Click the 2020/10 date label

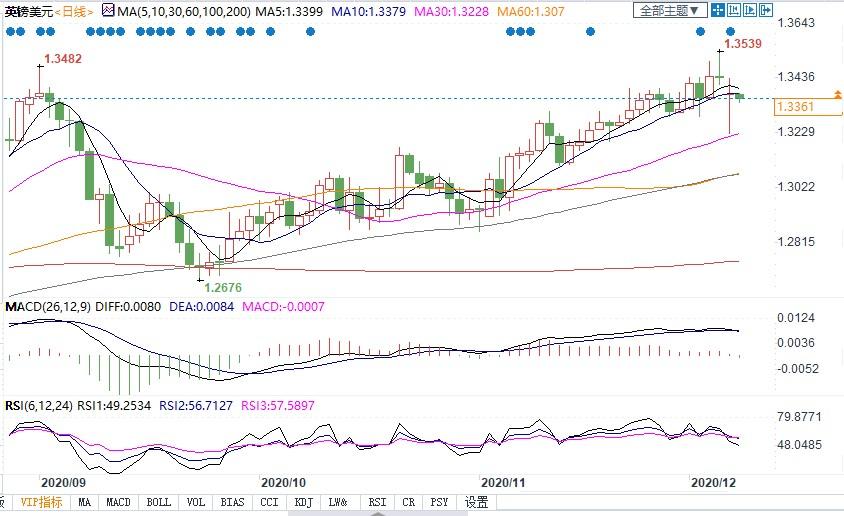coord(283,483)
